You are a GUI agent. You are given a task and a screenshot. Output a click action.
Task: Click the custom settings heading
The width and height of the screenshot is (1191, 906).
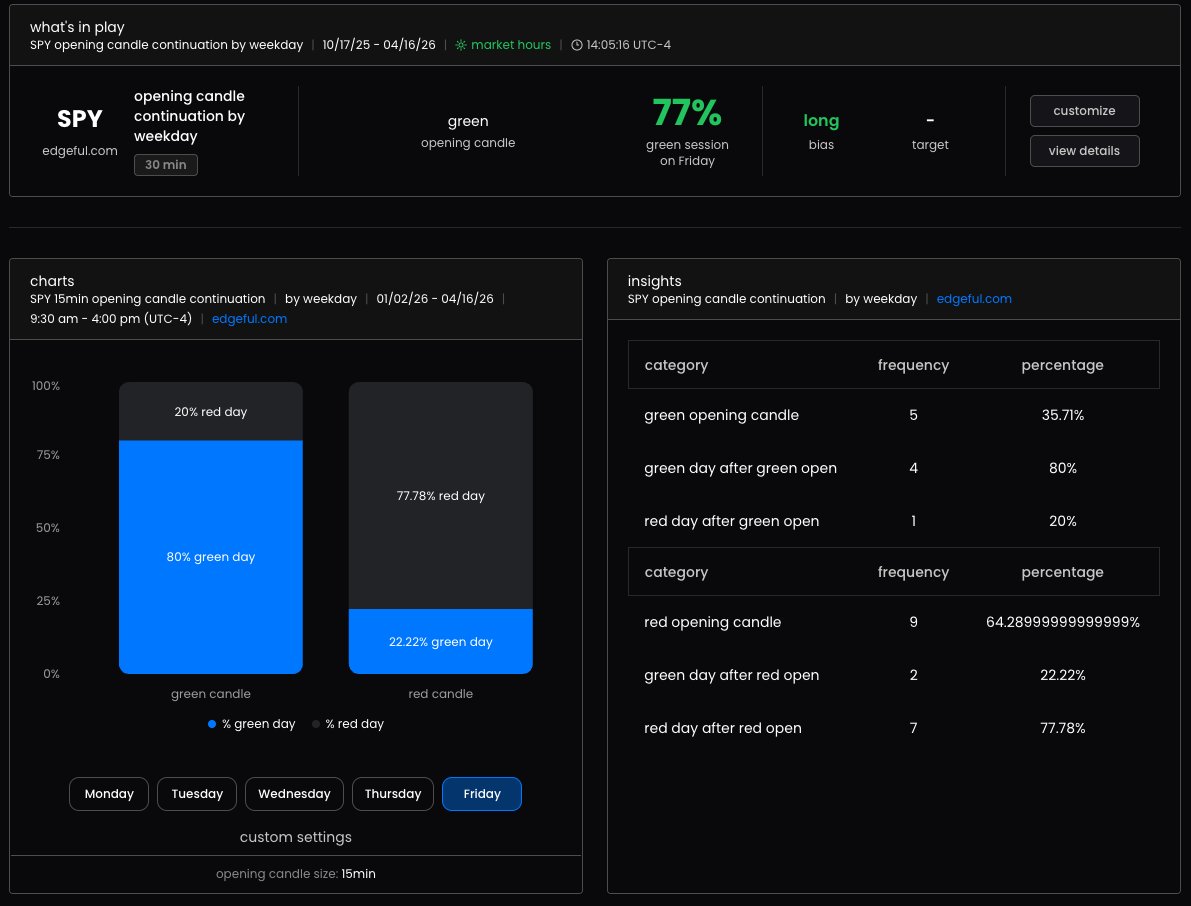(295, 837)
